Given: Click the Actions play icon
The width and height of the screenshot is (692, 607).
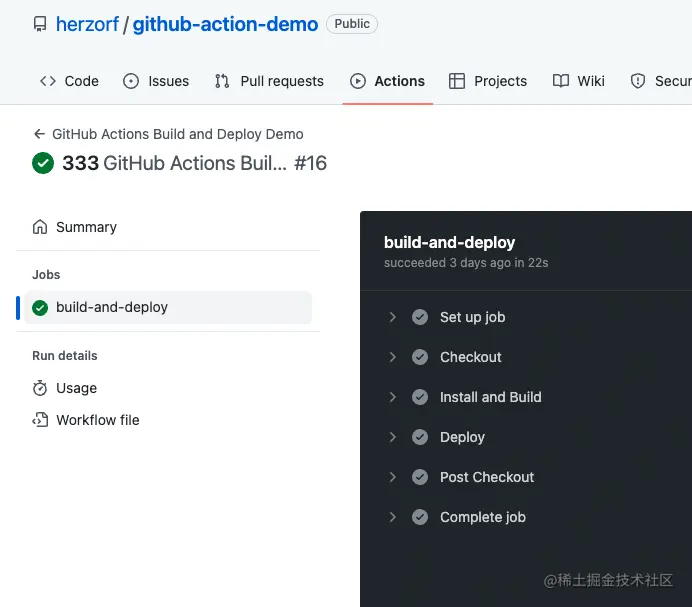Looking at the screenshot, I should tap(357, 81).
